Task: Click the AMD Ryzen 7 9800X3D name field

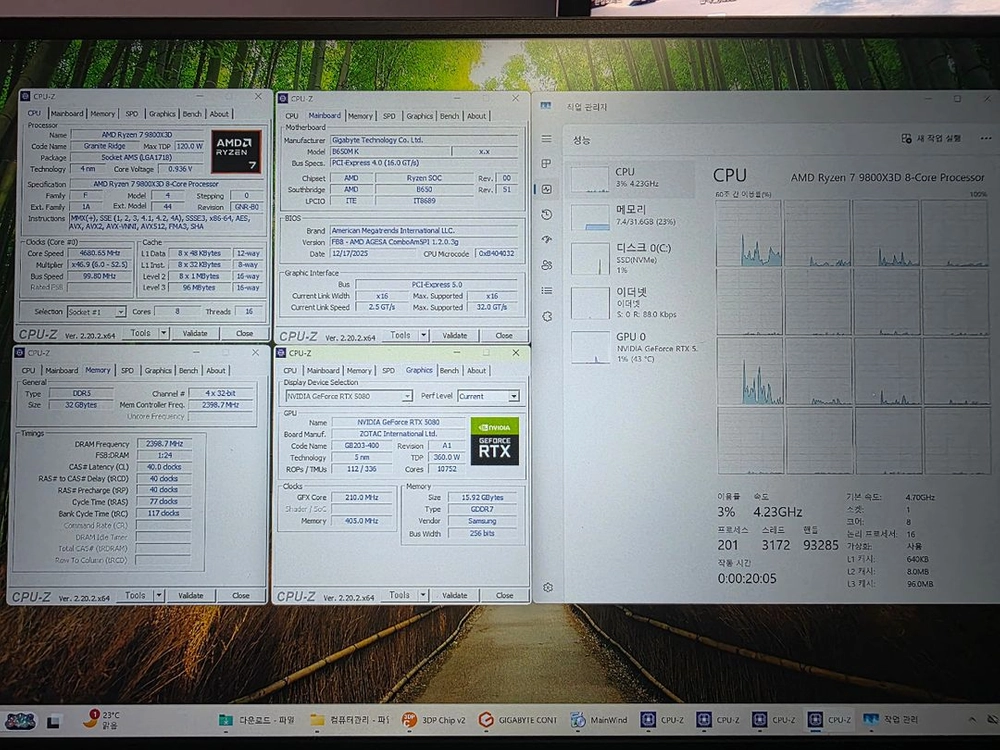Action: click(x=137, y=135)
